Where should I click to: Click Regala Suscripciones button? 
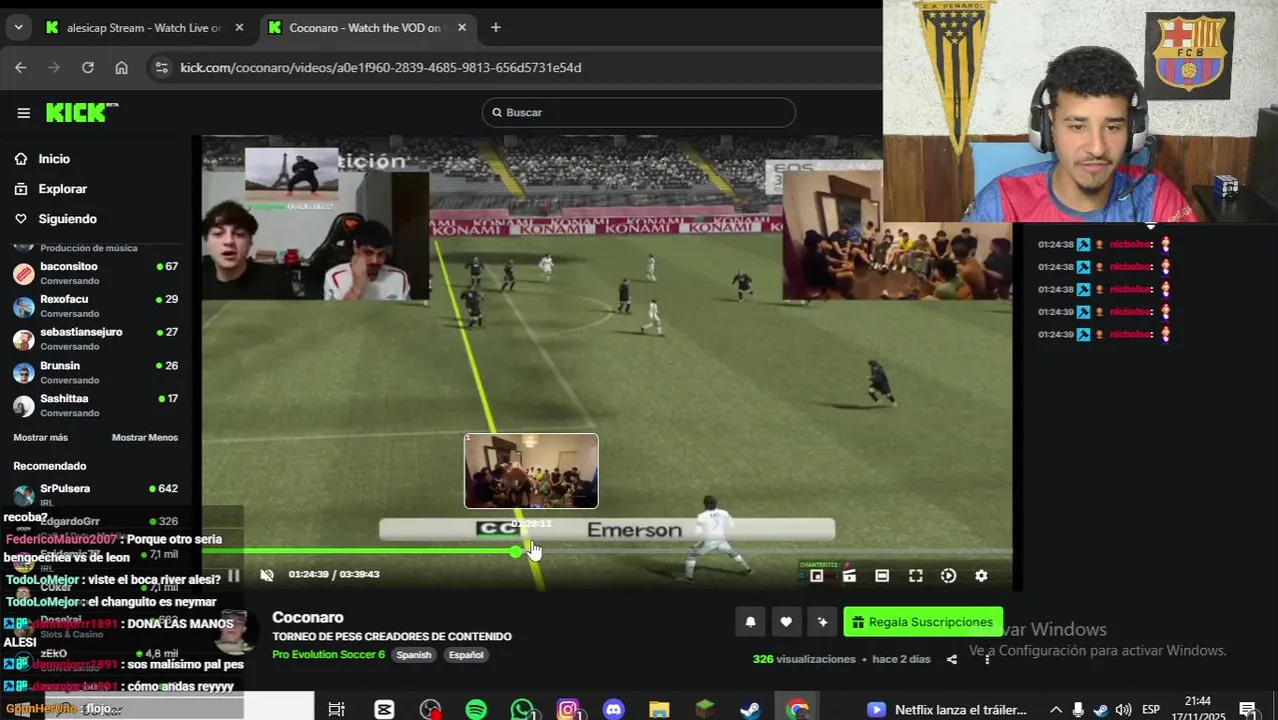pos(923,622)
